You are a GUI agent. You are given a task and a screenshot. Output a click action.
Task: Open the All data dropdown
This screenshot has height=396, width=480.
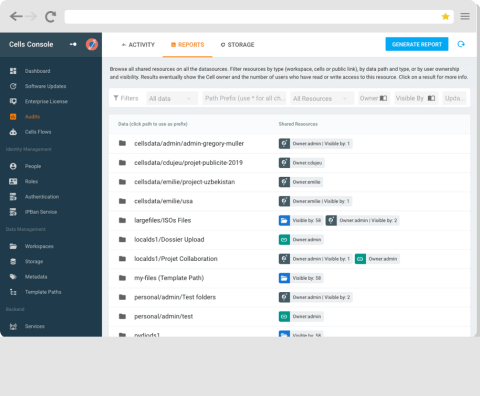pos(172,98)
